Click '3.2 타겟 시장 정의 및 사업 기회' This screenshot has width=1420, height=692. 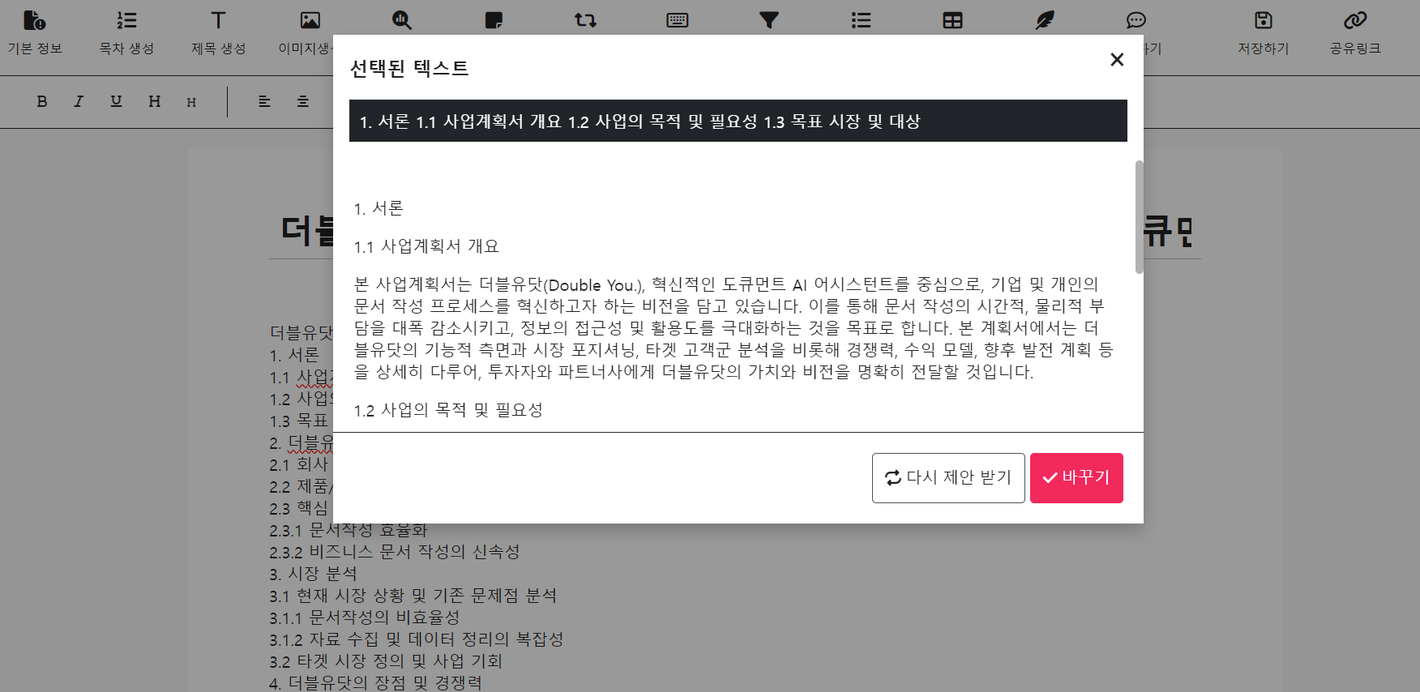click(x=386, y=661)
